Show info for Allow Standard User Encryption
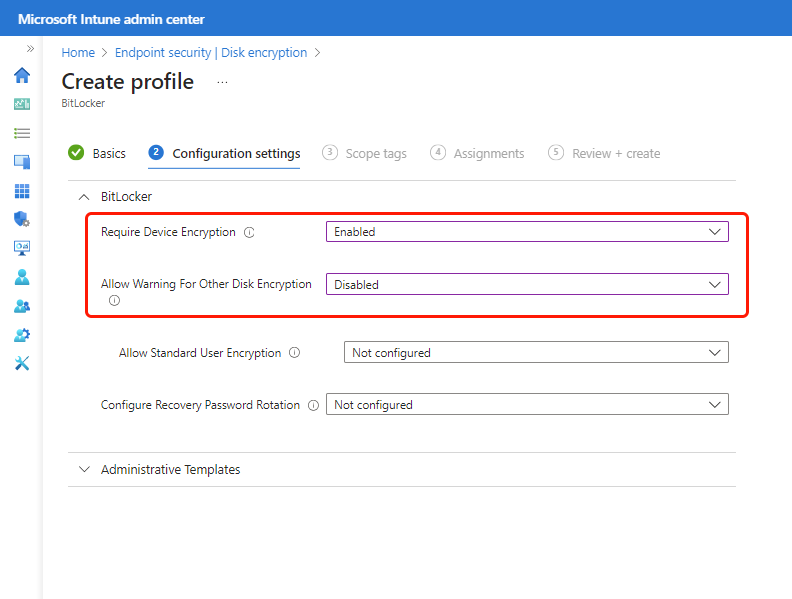Screen dimensions: 792x599 pos(294,353)
